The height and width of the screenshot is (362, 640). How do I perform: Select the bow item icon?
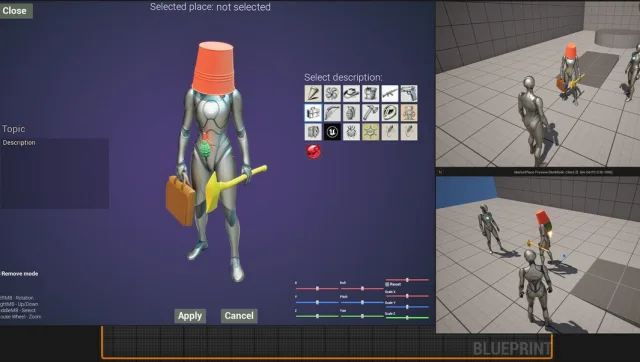click(332, 112)
